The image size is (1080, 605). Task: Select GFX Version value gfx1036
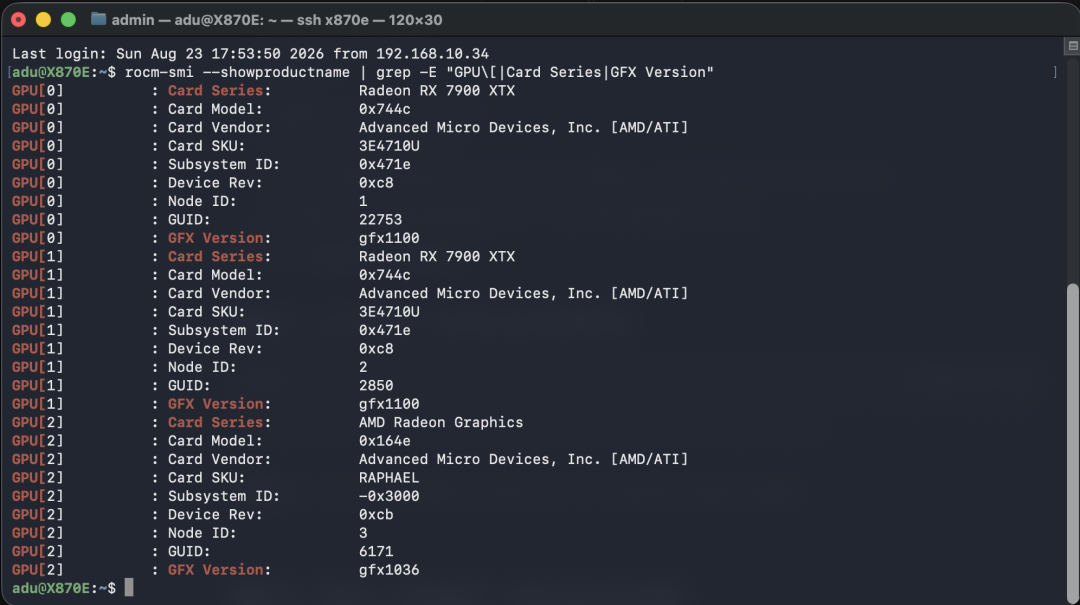click(x=389, y=570)
